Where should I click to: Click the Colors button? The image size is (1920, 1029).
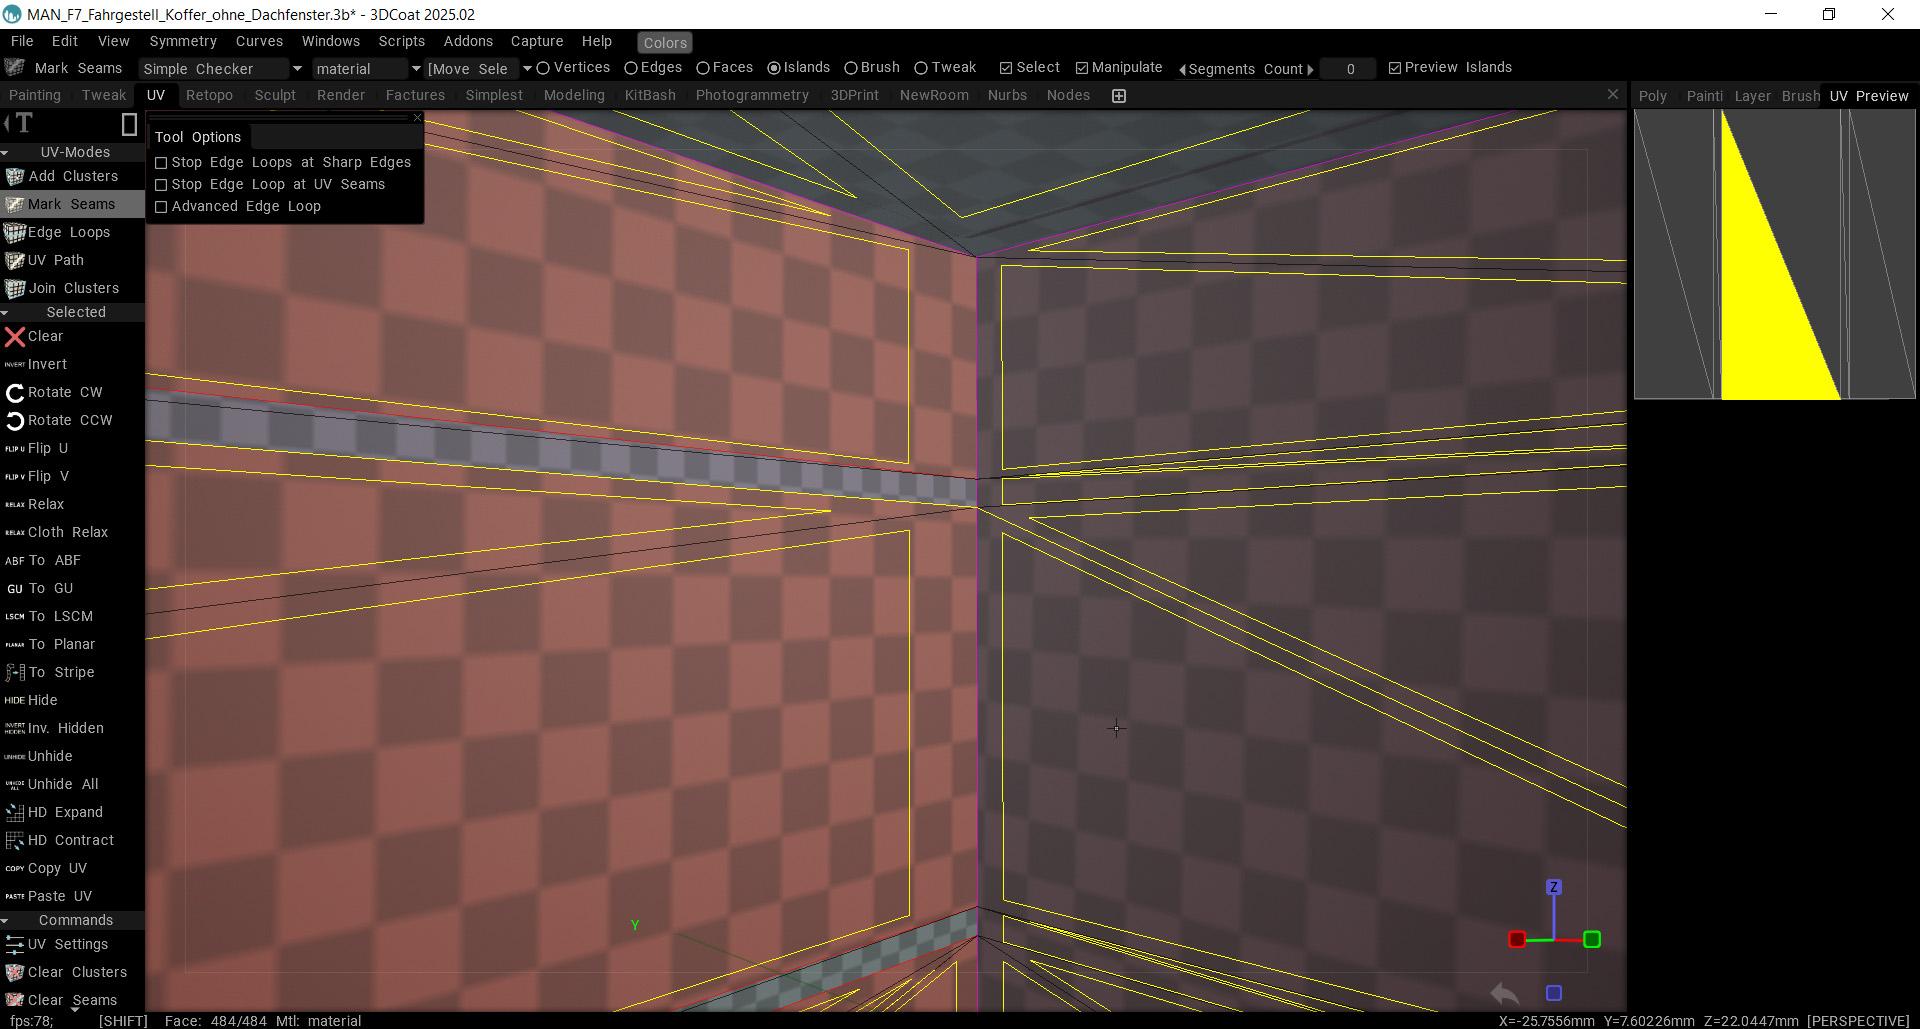pyautogui.click(x=665, y=43)
